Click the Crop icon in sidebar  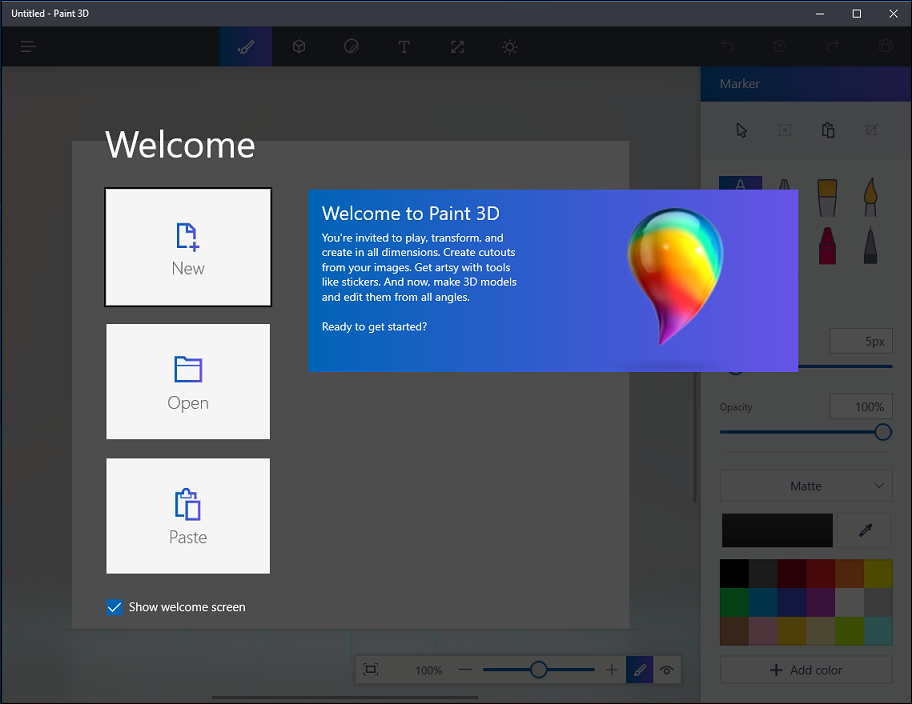coord(871,130)
